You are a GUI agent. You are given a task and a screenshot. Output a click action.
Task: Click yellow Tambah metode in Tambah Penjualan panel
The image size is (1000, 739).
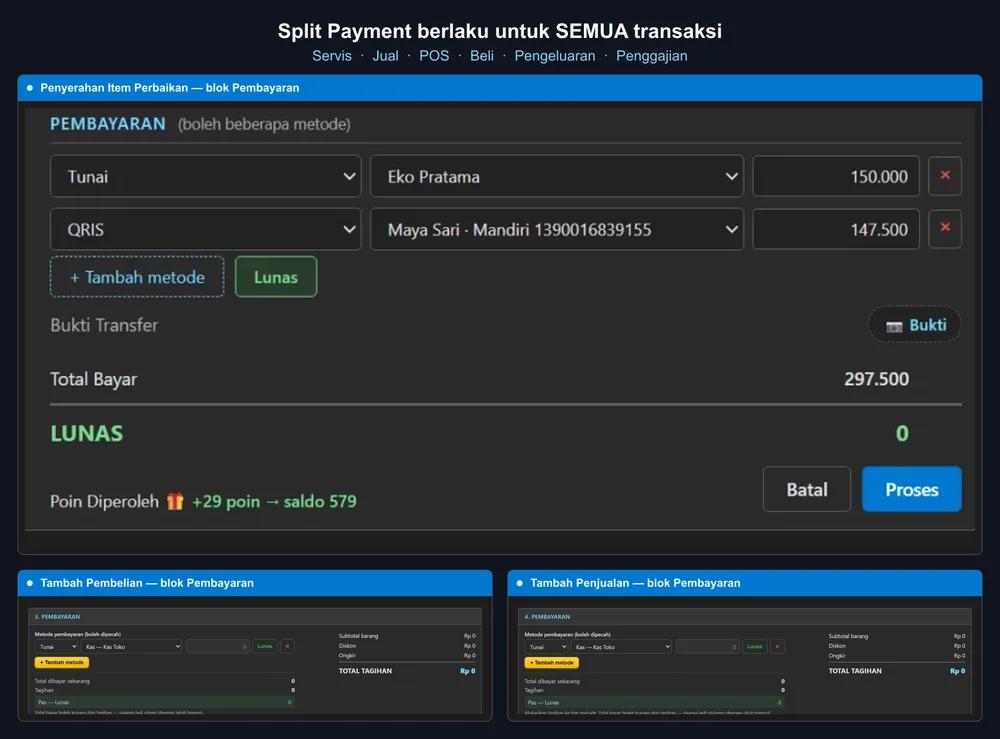(x=552, y=662)
